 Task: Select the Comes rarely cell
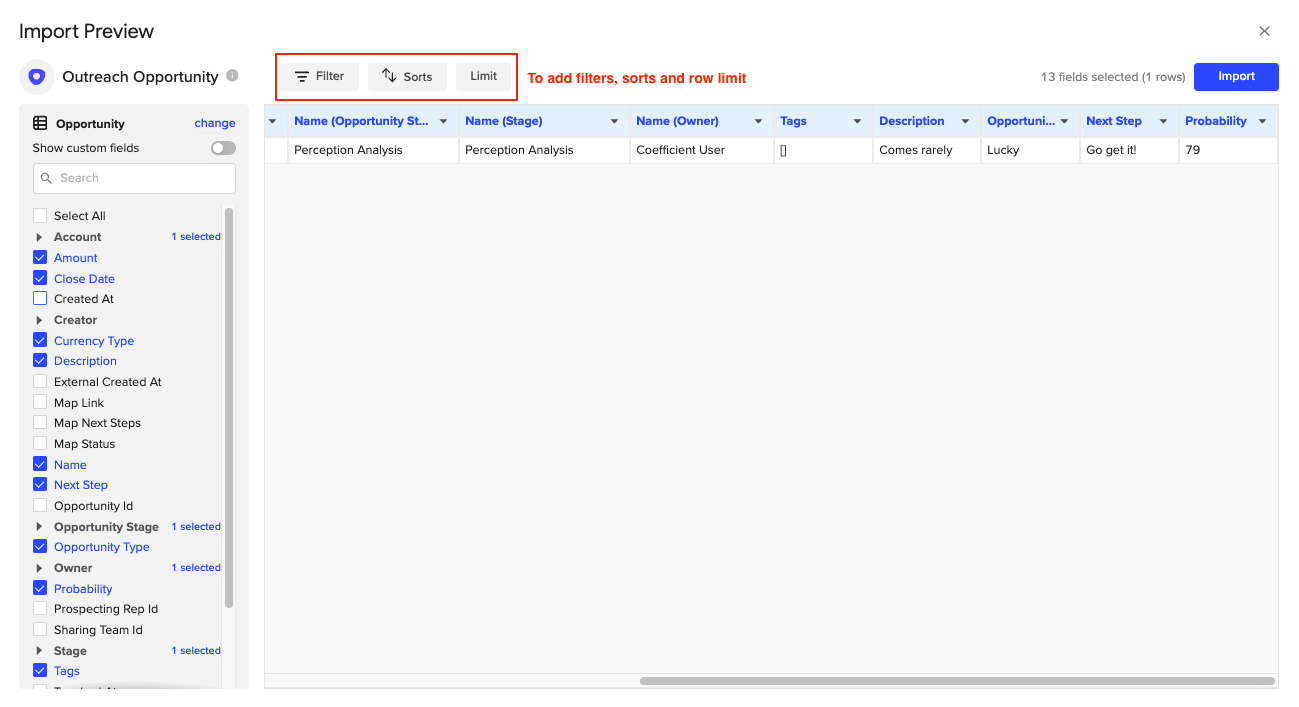point(926,150)
